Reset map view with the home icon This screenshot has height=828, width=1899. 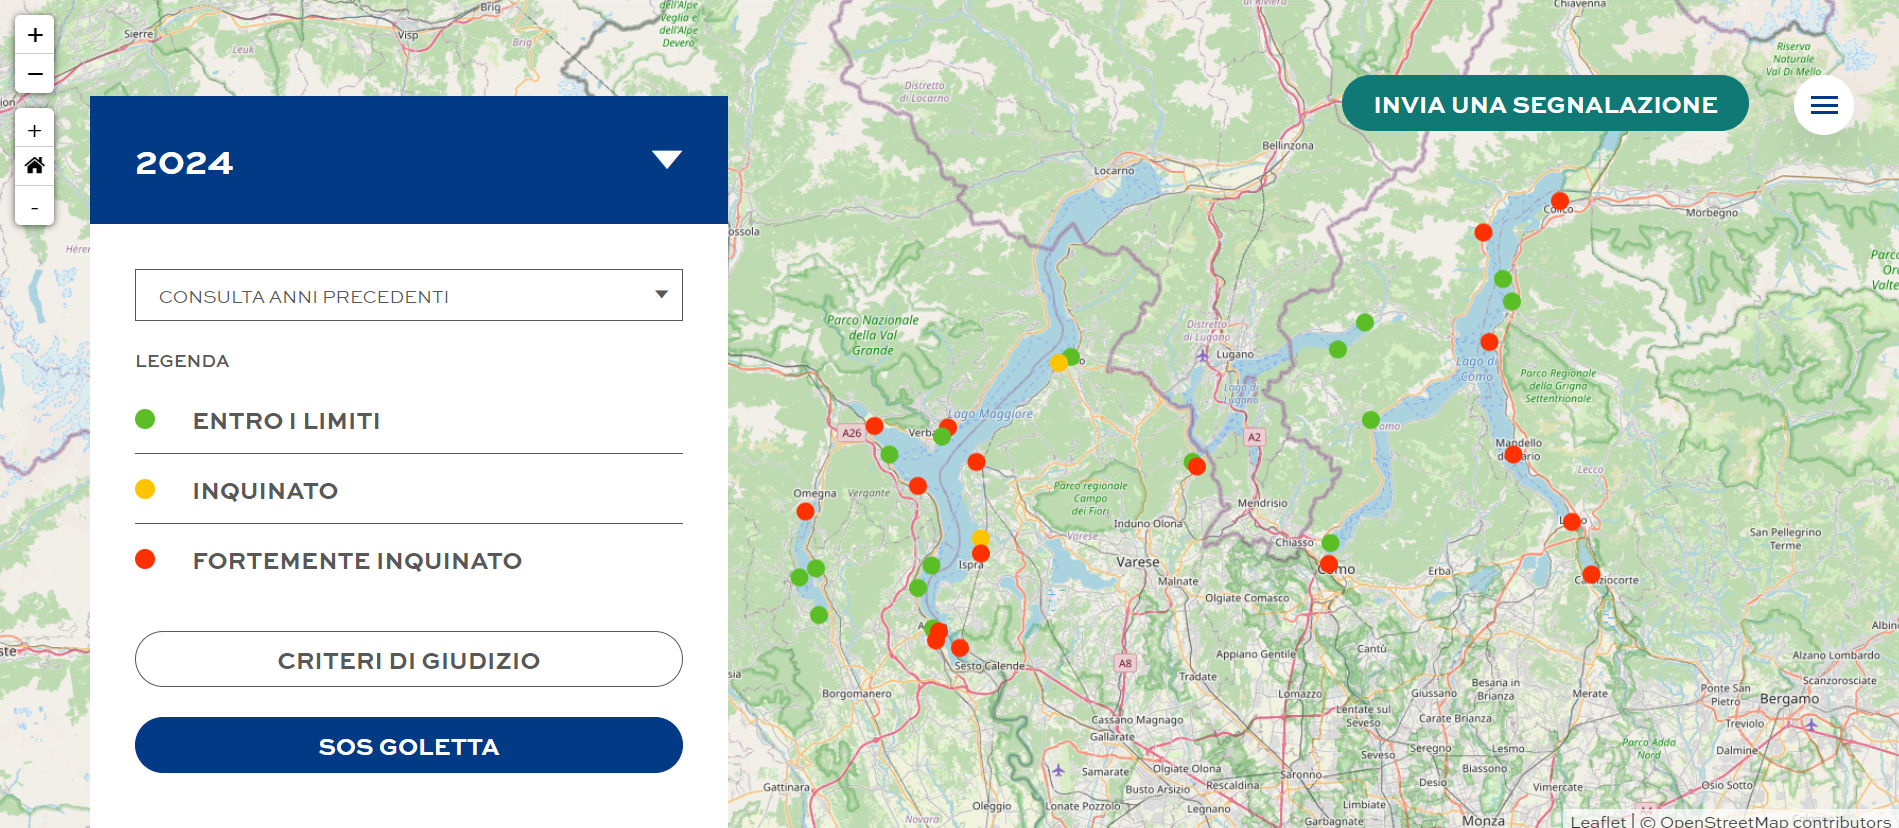coord(35,166)
